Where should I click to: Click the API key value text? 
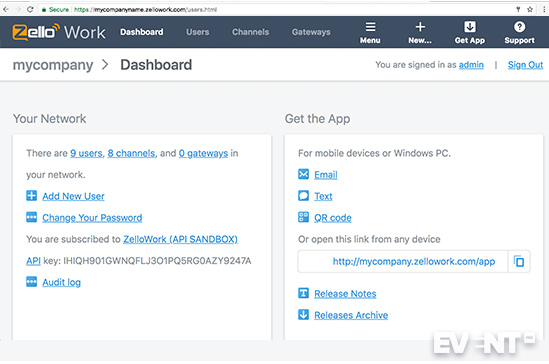point(157,261)
